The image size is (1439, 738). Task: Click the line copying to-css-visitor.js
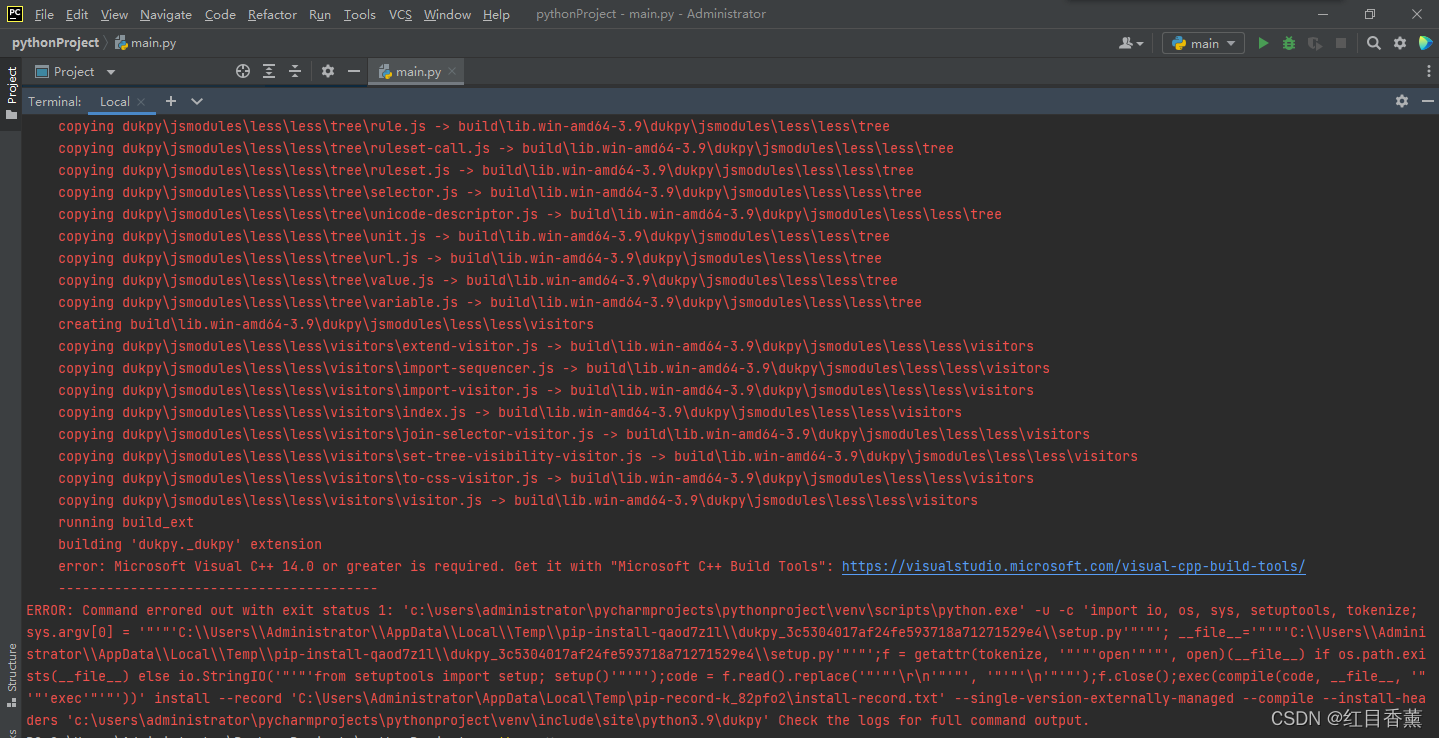[546, 478]
